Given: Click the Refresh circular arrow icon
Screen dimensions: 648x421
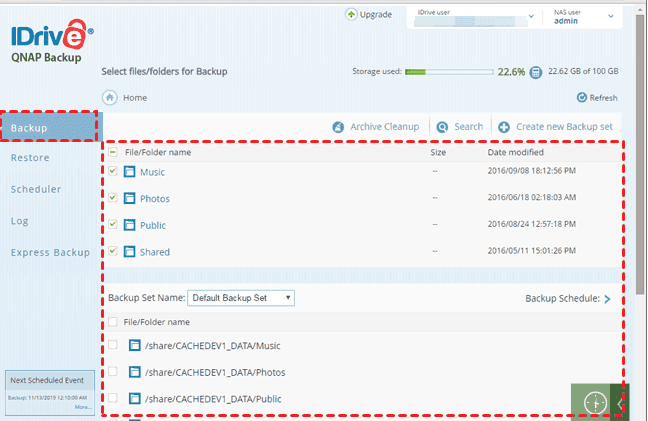Looking at the screenshot, I should [581, 98].
